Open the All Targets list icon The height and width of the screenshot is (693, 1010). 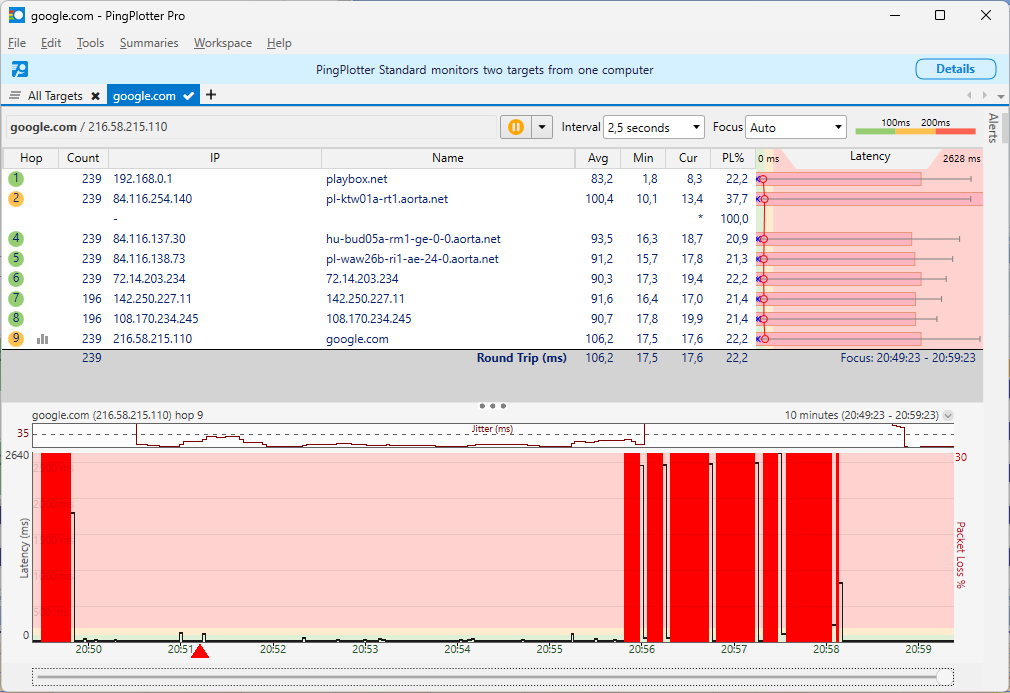point(15,95)
